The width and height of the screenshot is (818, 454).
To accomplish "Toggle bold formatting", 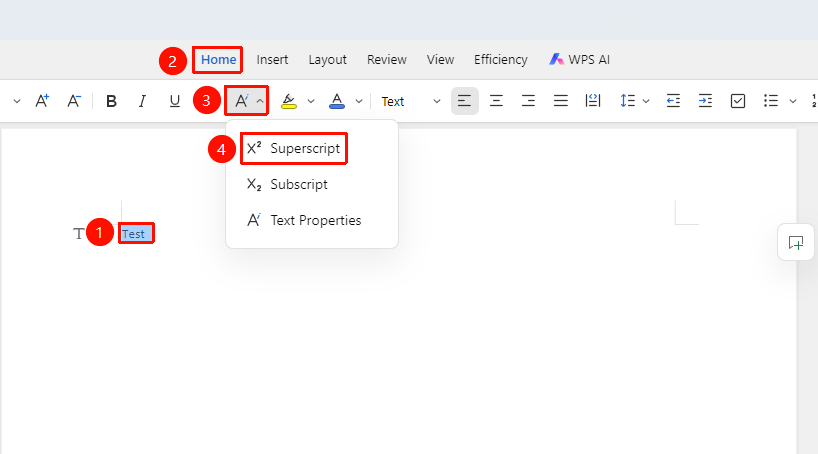I will pyautogui.click(x=111, y=101).
